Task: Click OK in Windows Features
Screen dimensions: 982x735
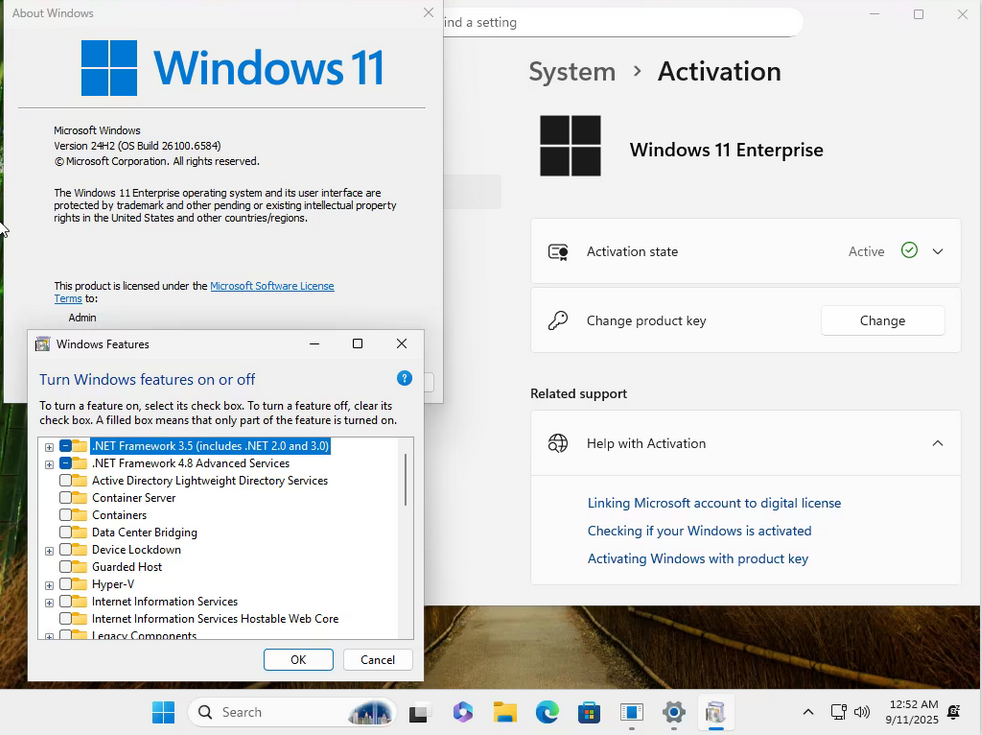Action: click(298, 659)
